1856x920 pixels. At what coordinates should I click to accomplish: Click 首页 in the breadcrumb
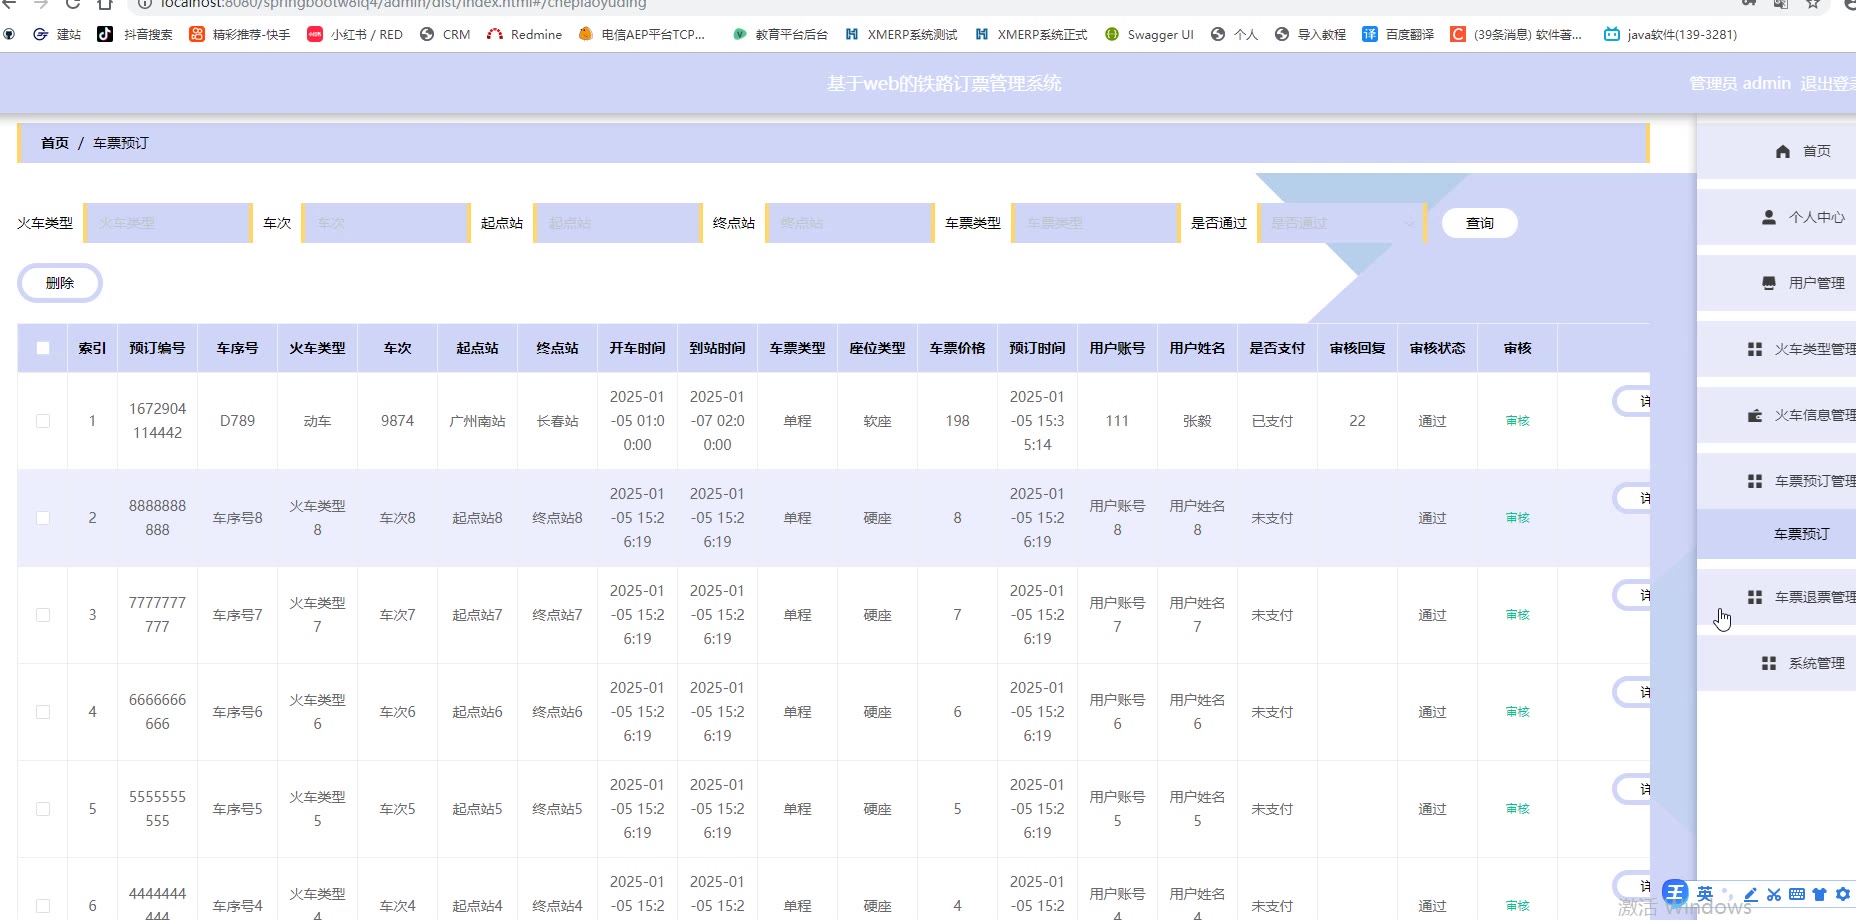pyautogui.click(x=55, y=143)
